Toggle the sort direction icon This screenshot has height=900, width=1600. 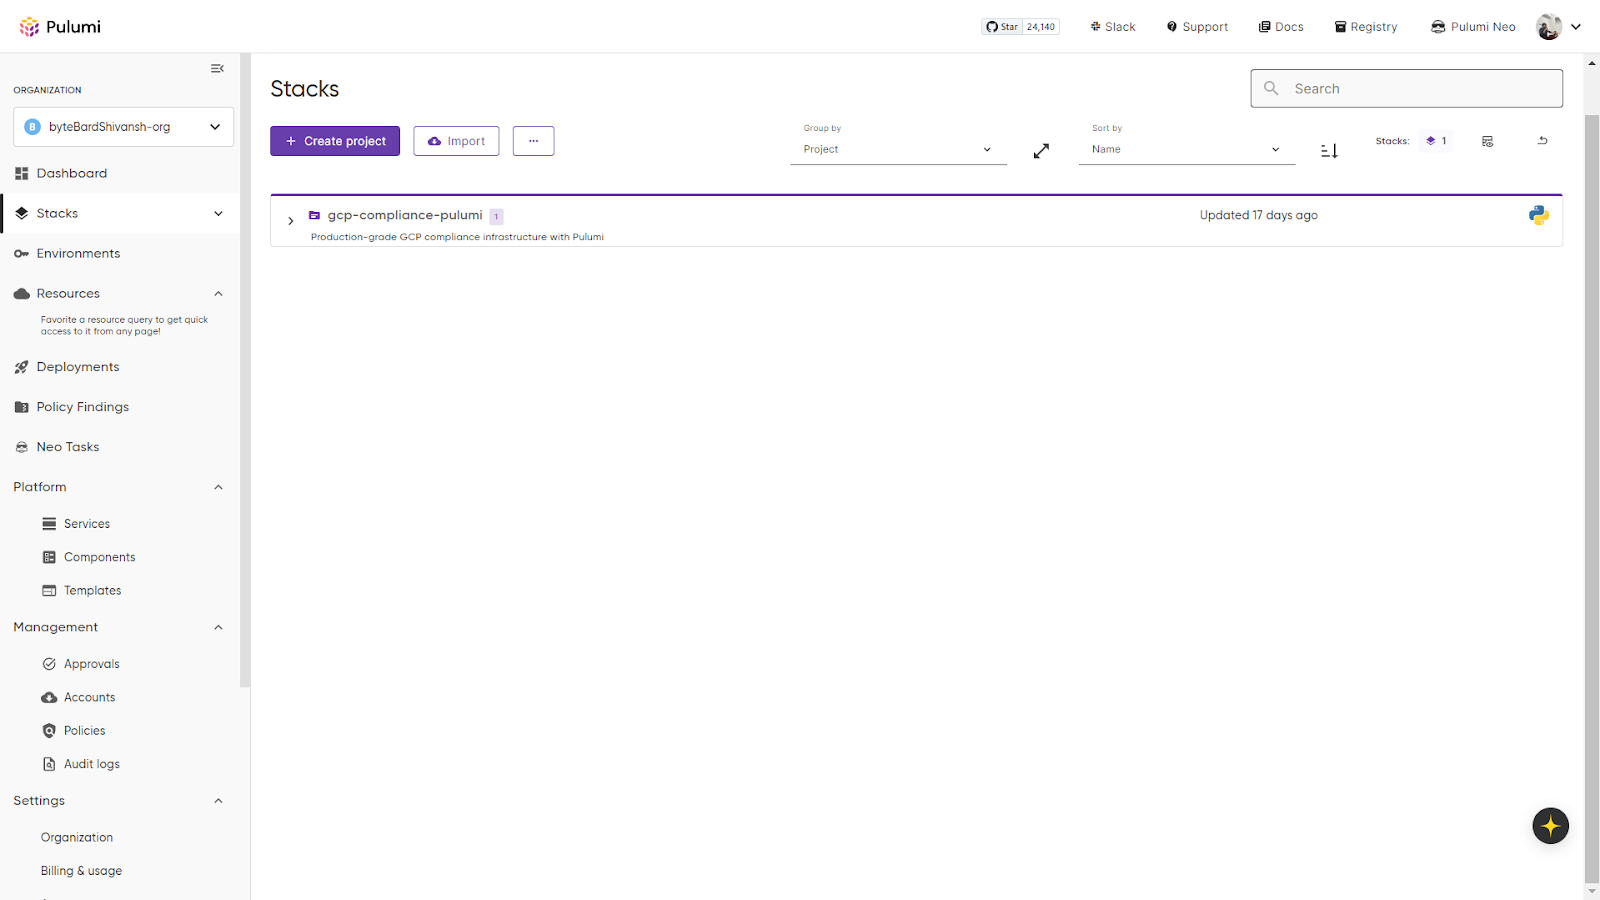point(1329,151)
